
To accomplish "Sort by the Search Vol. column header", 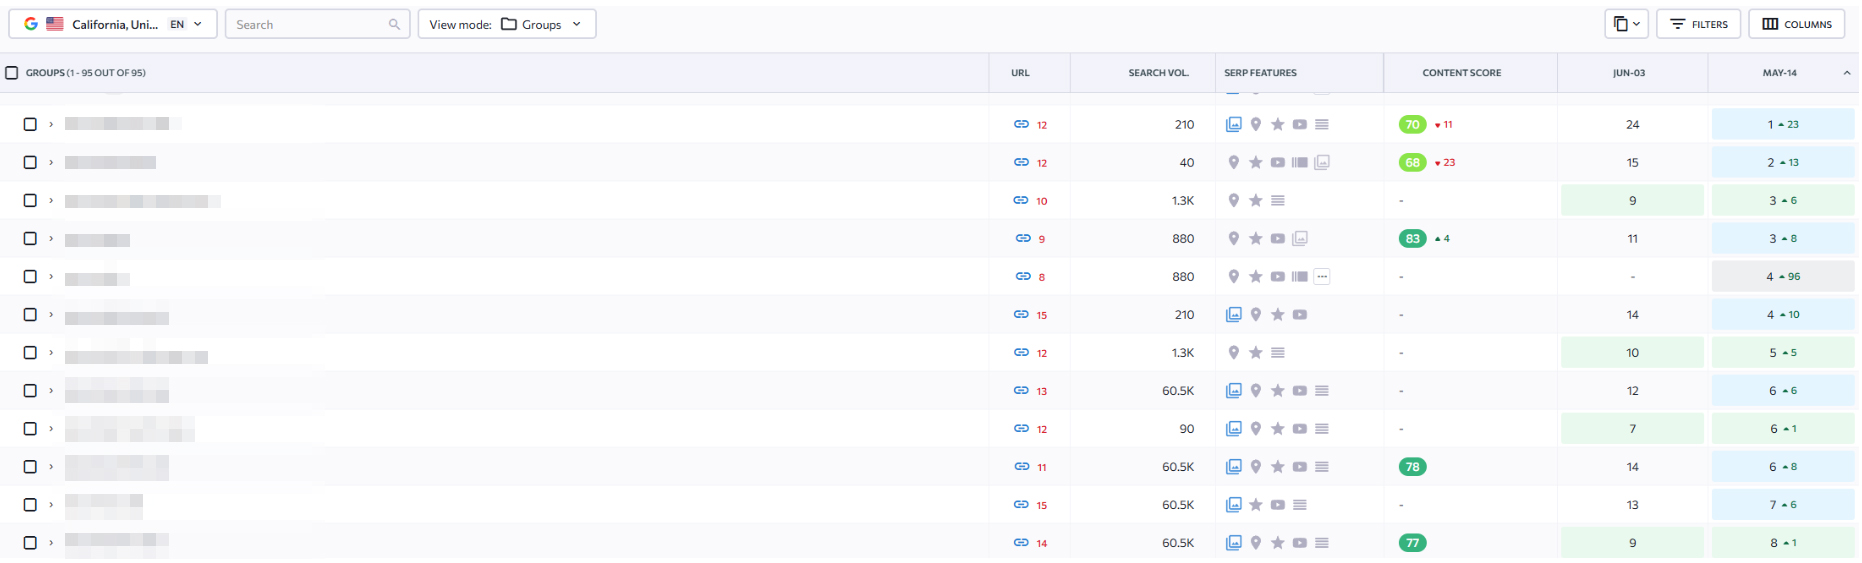I will tap(1158, 73).
